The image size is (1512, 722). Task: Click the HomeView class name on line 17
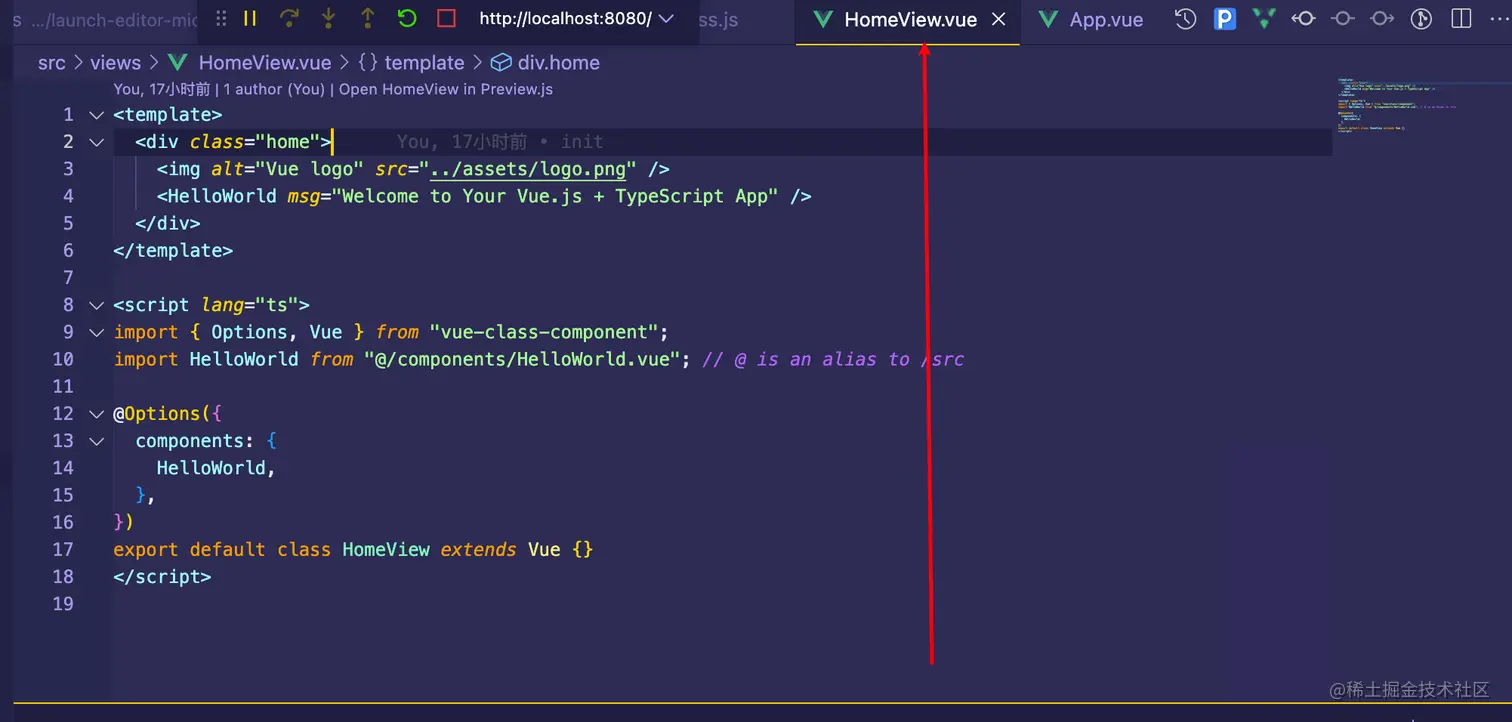[x=386, y=549]
